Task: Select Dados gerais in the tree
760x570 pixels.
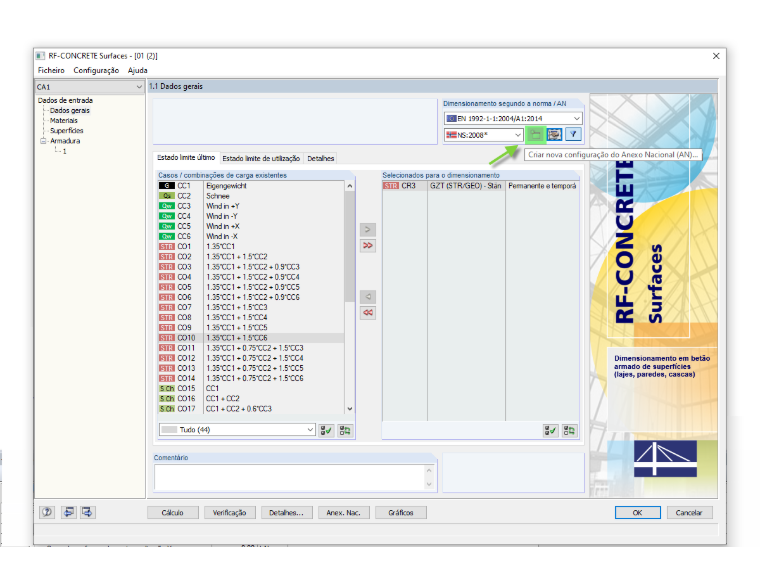Action: pyautogui.click(x=70, y=111)
